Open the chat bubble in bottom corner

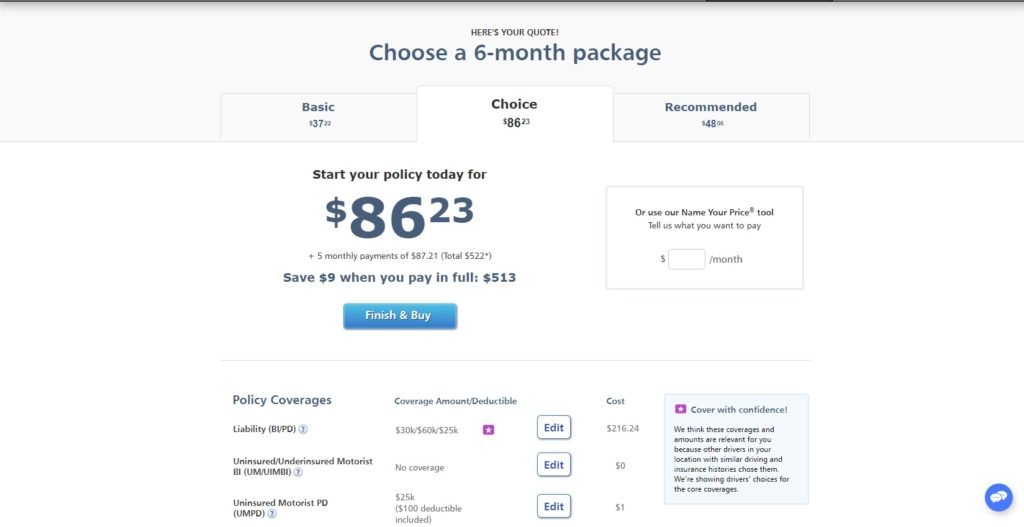[x=998, y=497]
